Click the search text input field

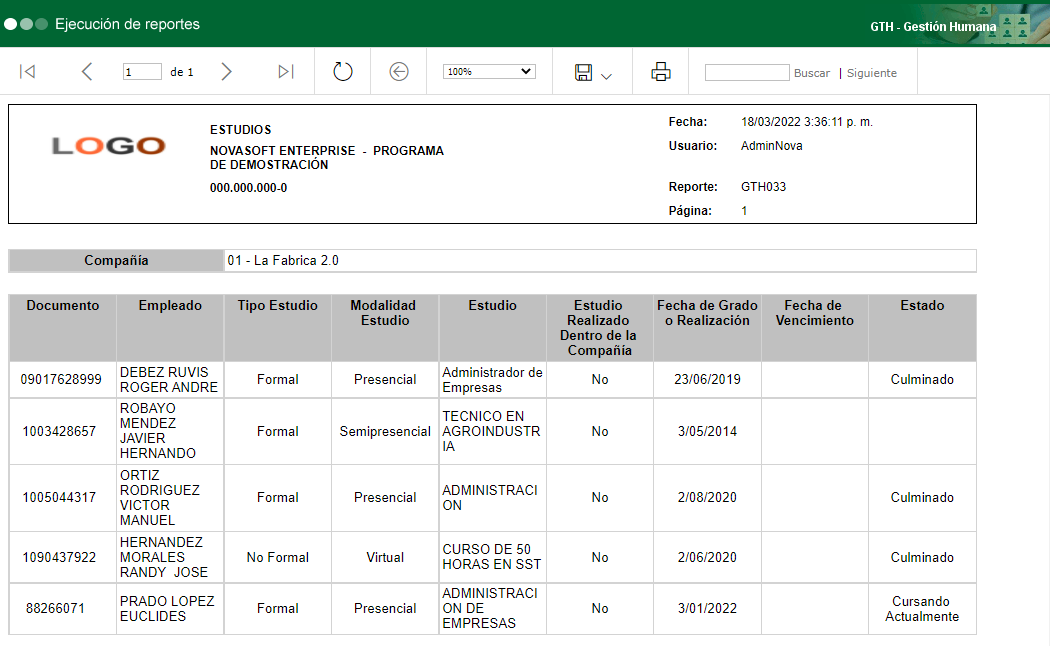[x=747, y=72]
